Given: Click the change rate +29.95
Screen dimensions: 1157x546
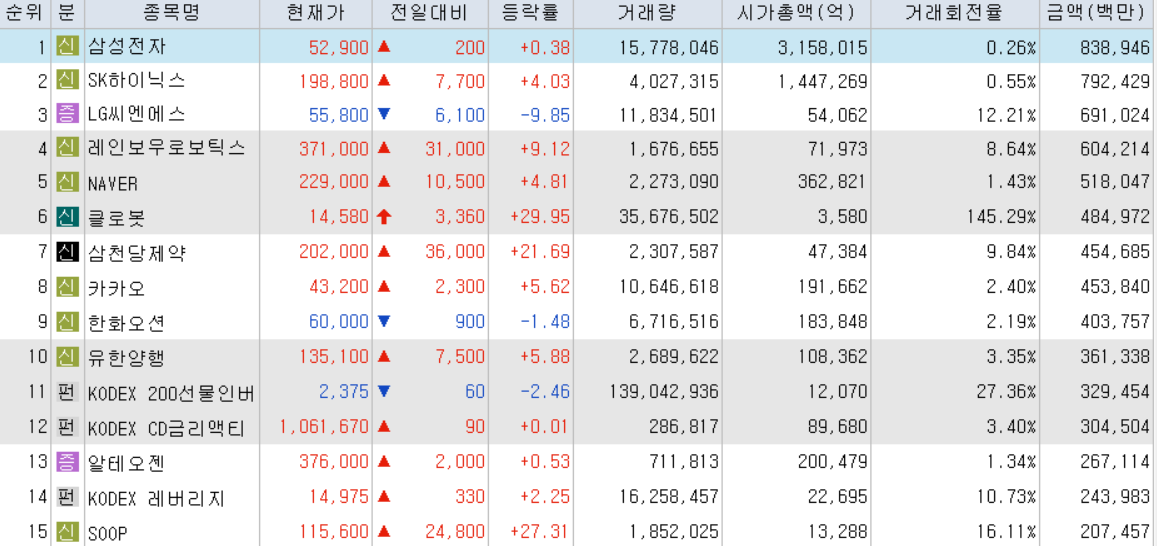Looking at the screenshot, I should pos(539,217).
